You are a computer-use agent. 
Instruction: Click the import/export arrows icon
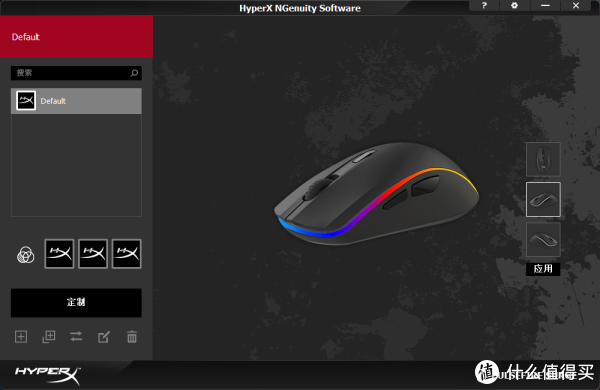(x=76, y=337)
